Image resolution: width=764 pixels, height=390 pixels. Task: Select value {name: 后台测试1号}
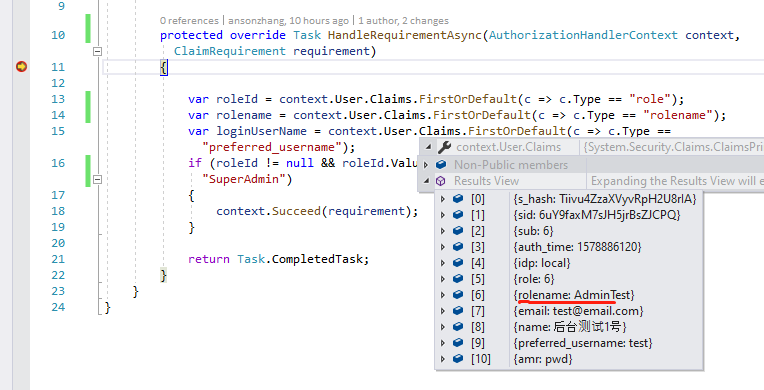(570, 327)
